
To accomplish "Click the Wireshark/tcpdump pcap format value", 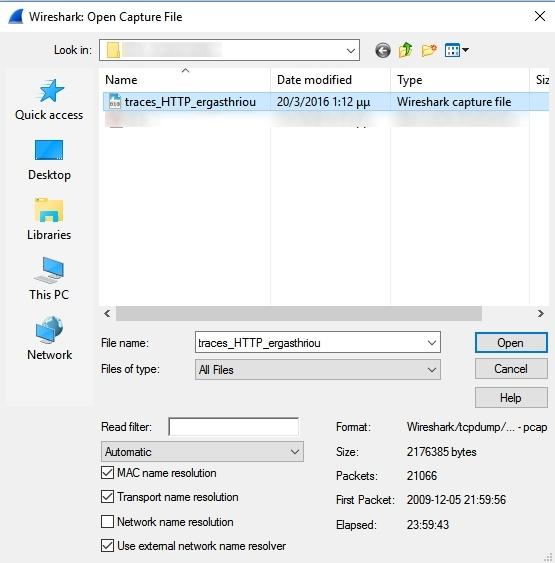I will tap(477, 427).
